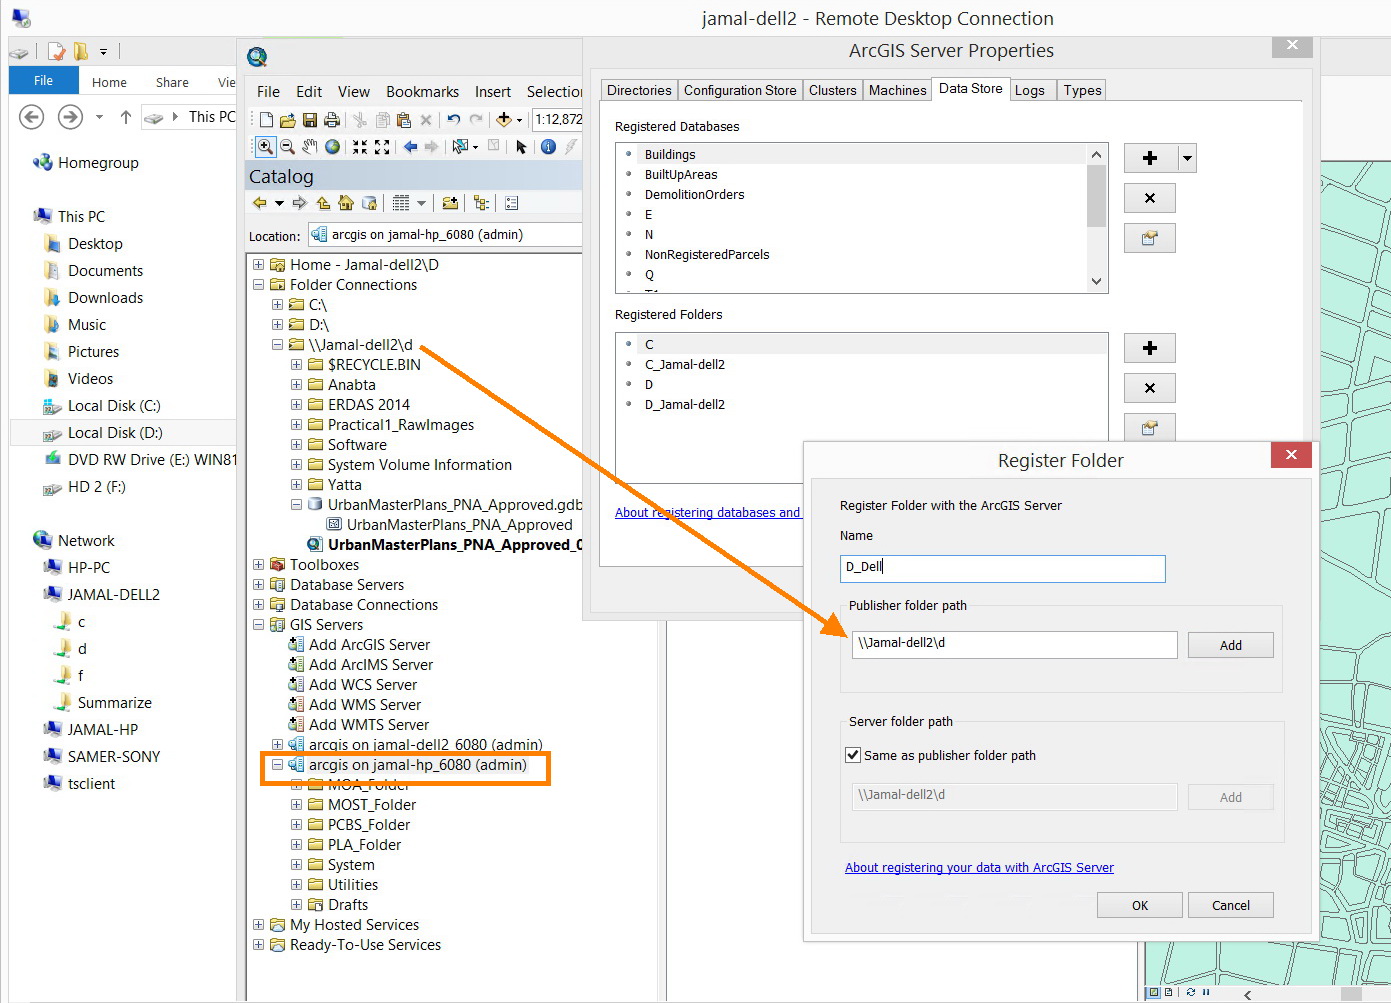Image resolution: width=1391 pixels, height=1003 pixels.
Task: Go back to previous map extent
Action: point(410,147)
